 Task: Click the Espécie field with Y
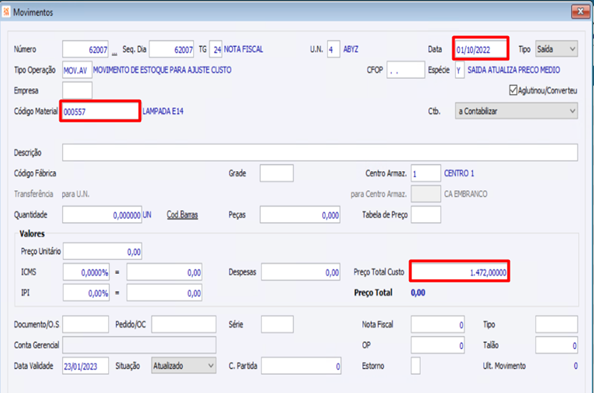[460, 70]
